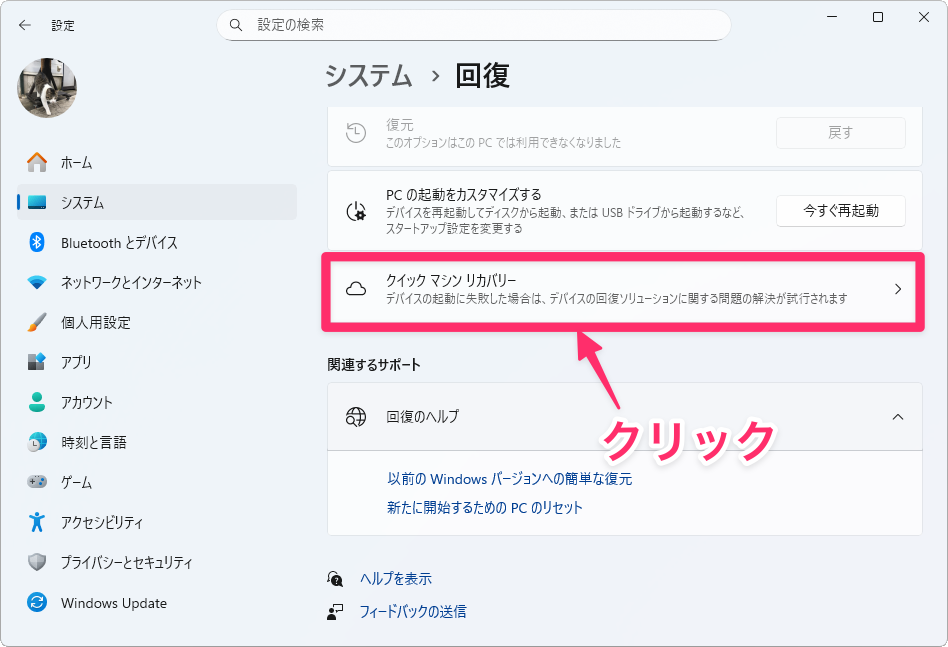Close the 設定 window
The height and width of the screenshot is (647, 948).
924,17
